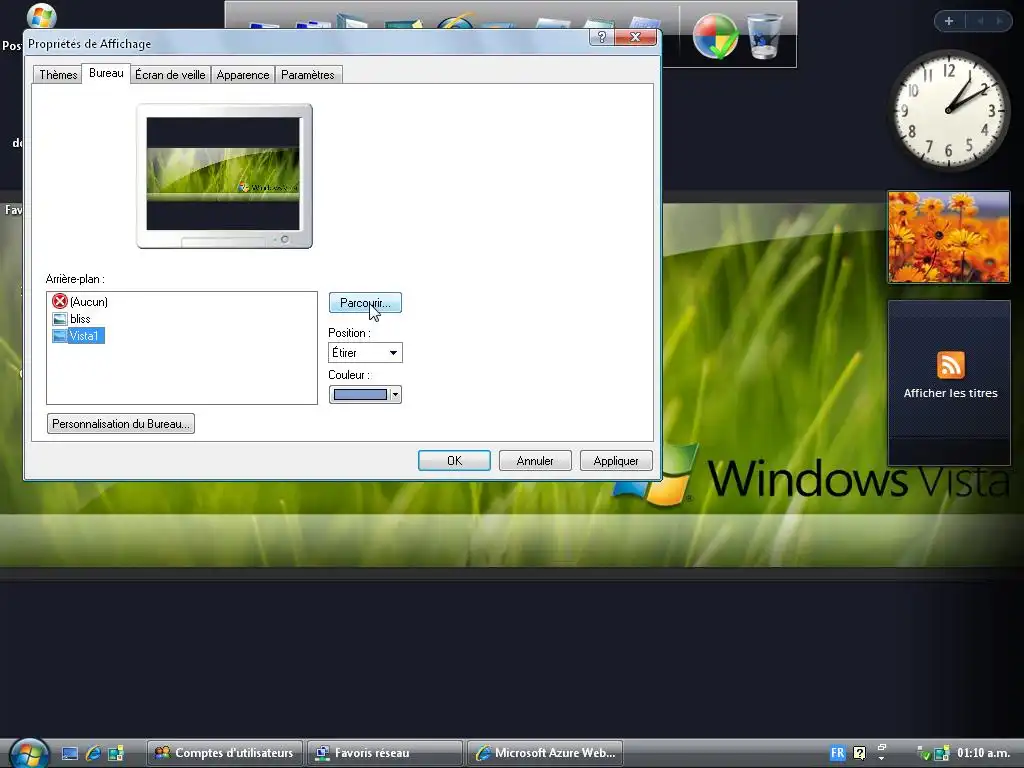Click the picture icon beside bliss
Image resolution: width=1024 pixels, height=768 pixels.
click(x=60, y=319)
